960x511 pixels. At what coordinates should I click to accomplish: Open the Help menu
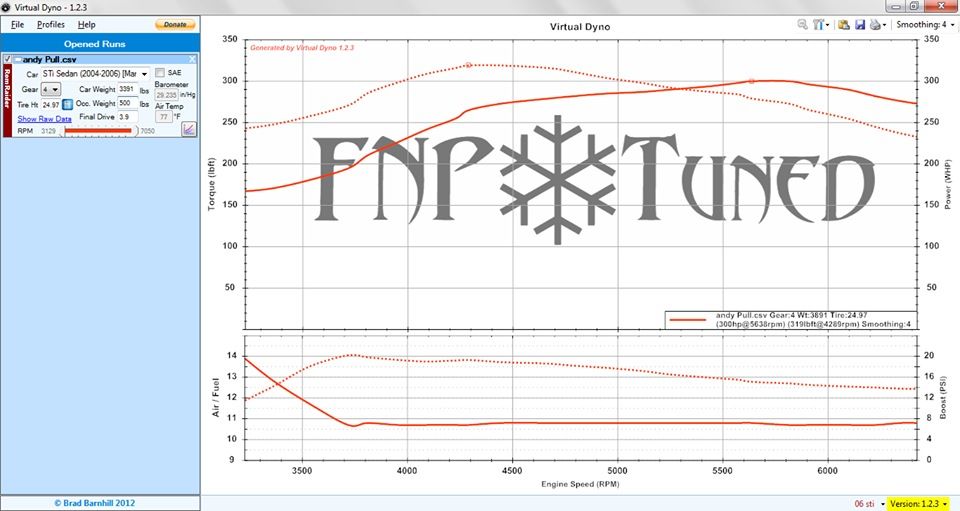86,24
